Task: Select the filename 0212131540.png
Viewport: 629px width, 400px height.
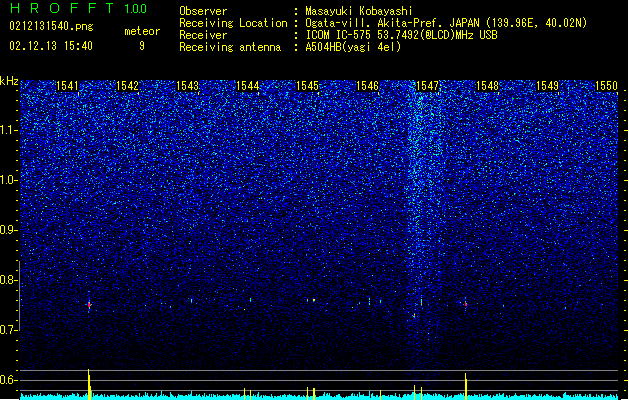Action: pyautogui.click(x=51, y=26)
